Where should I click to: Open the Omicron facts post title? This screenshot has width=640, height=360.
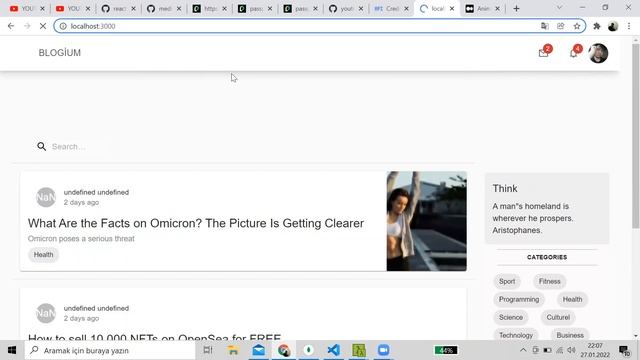point(196,223)
